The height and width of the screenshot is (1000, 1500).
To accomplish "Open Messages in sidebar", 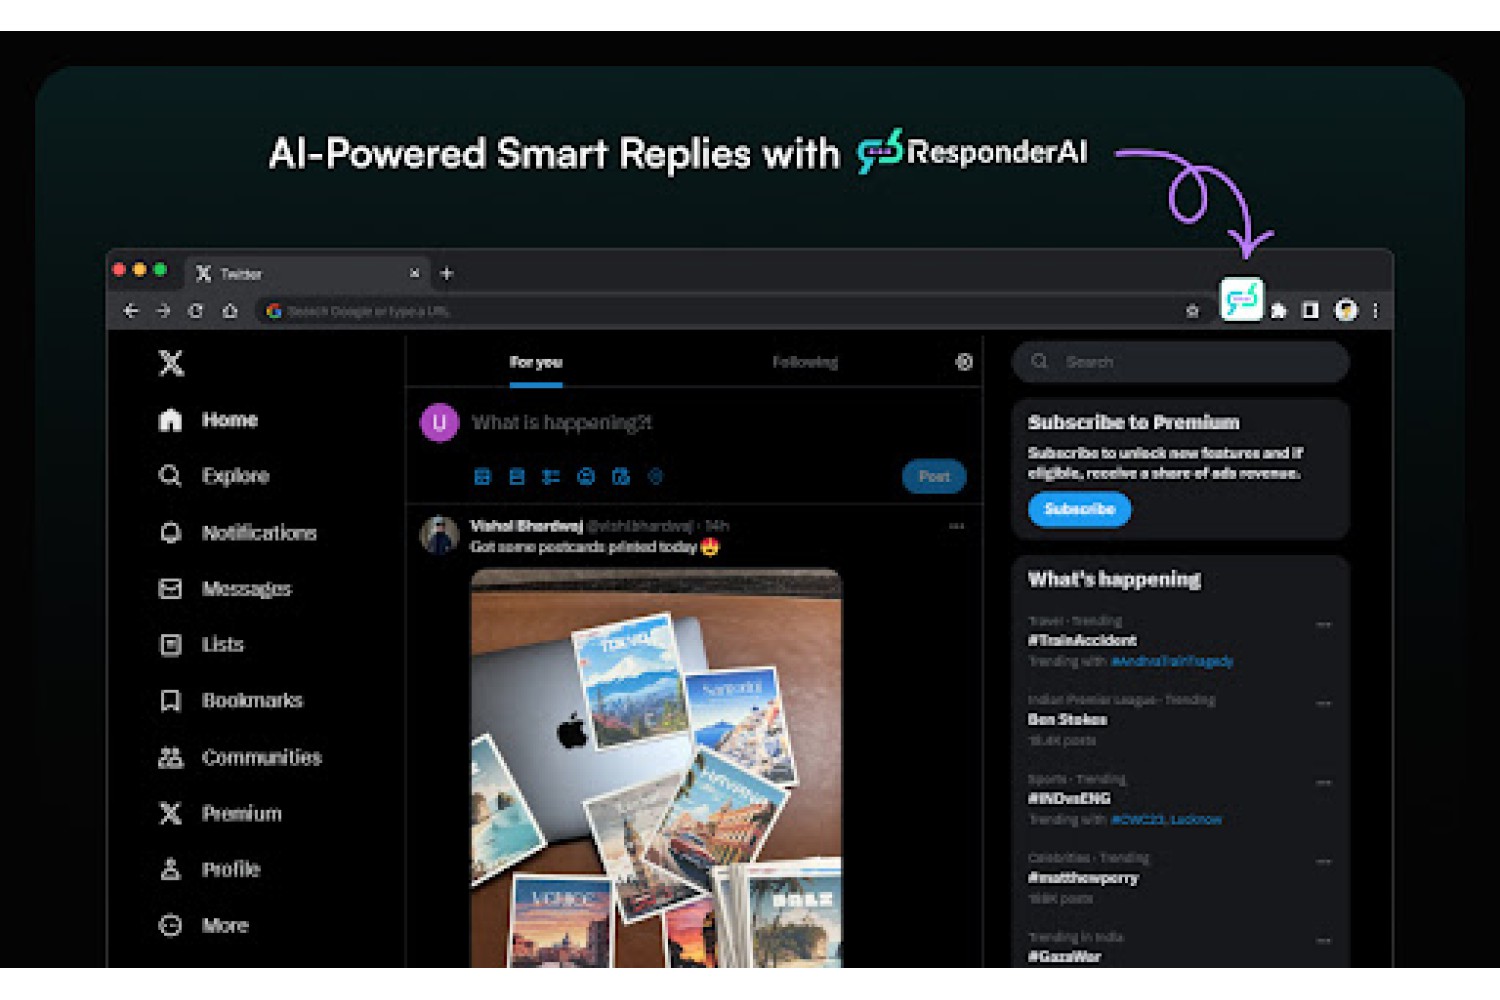I will click(x=225, y=589).
